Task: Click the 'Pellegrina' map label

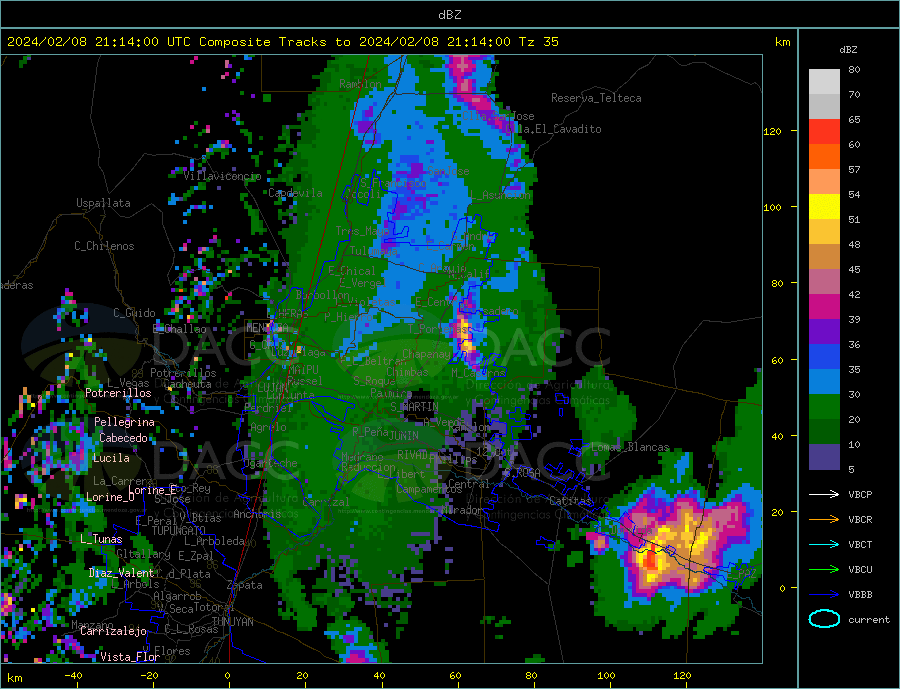Action: pyautogui.click(x=125, y=422)
